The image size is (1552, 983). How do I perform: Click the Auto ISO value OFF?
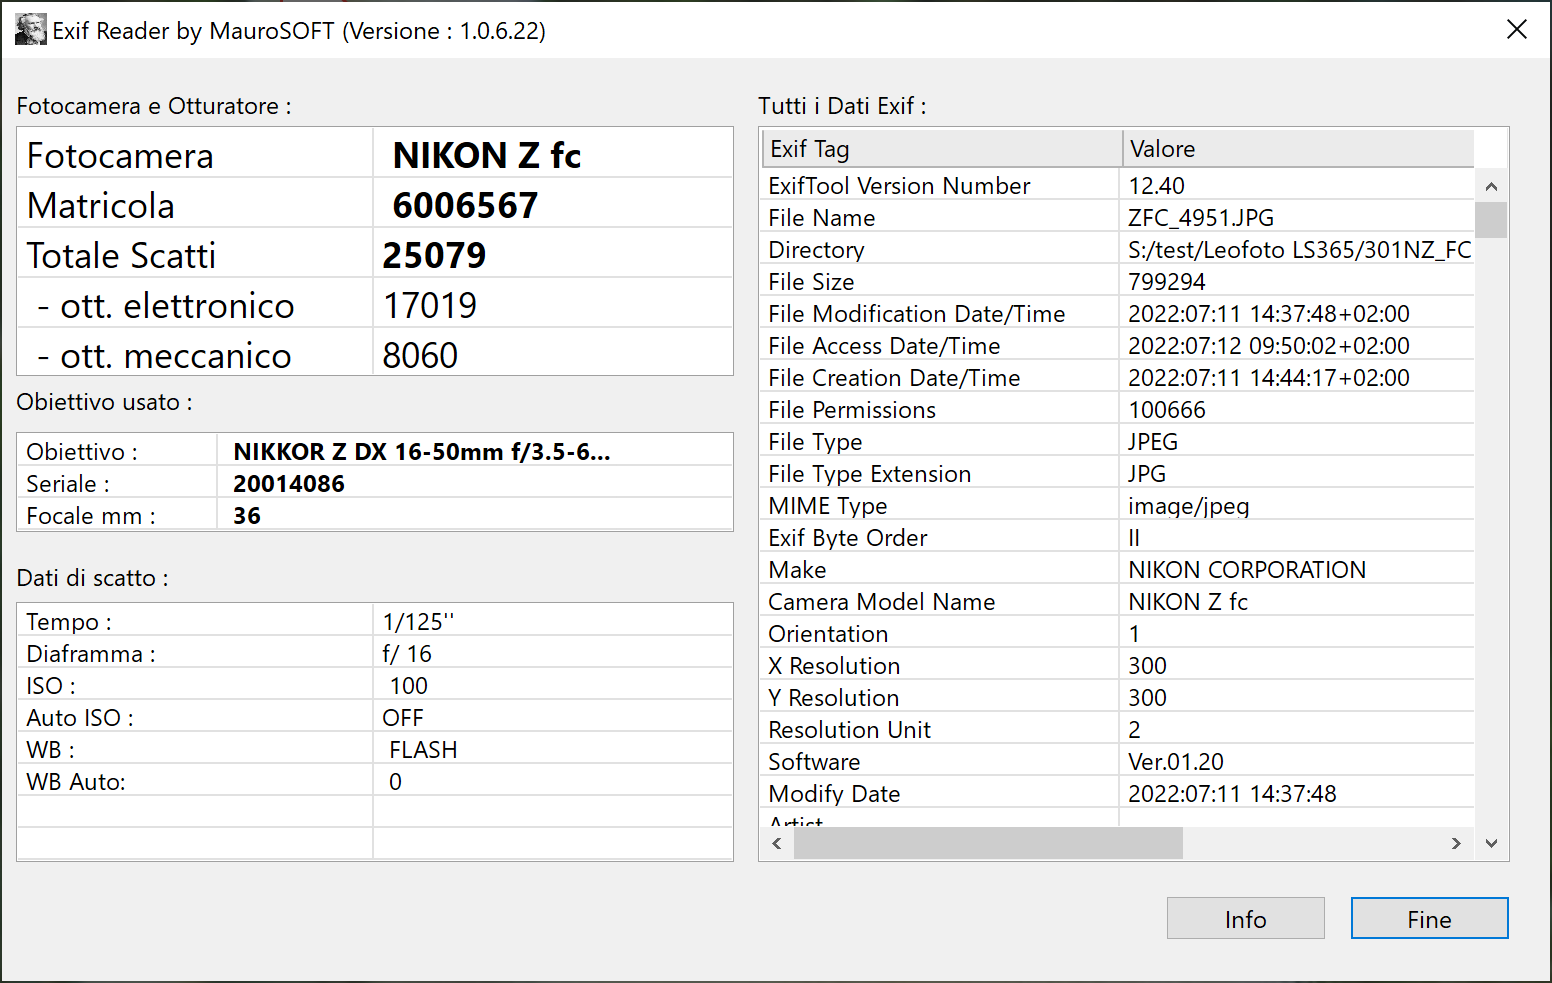[402, 718]
